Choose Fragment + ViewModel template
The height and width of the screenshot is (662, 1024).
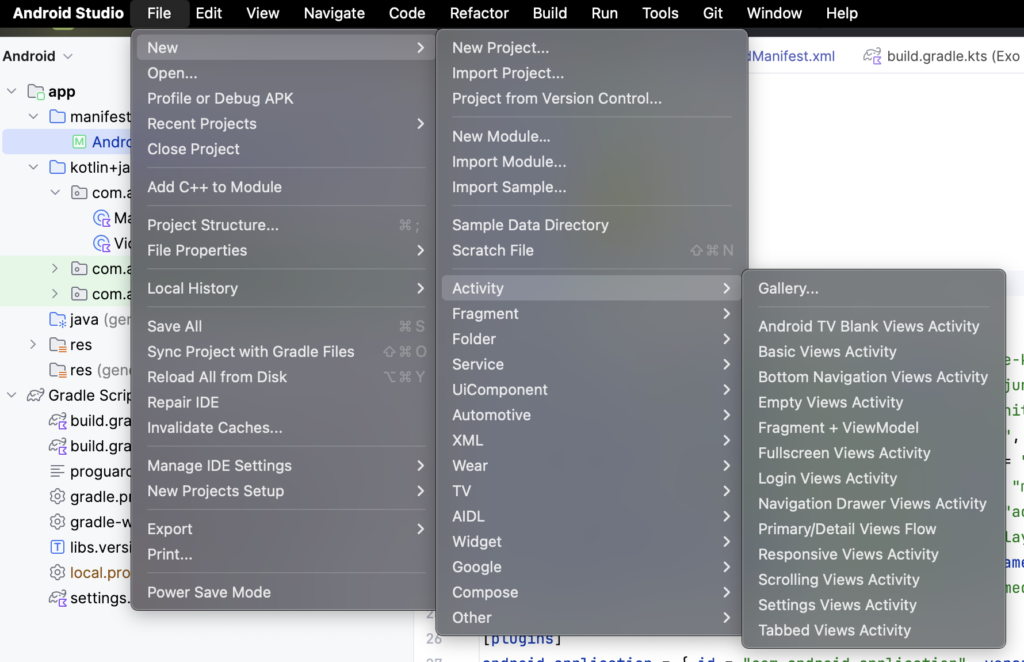(x=873, y=428)
